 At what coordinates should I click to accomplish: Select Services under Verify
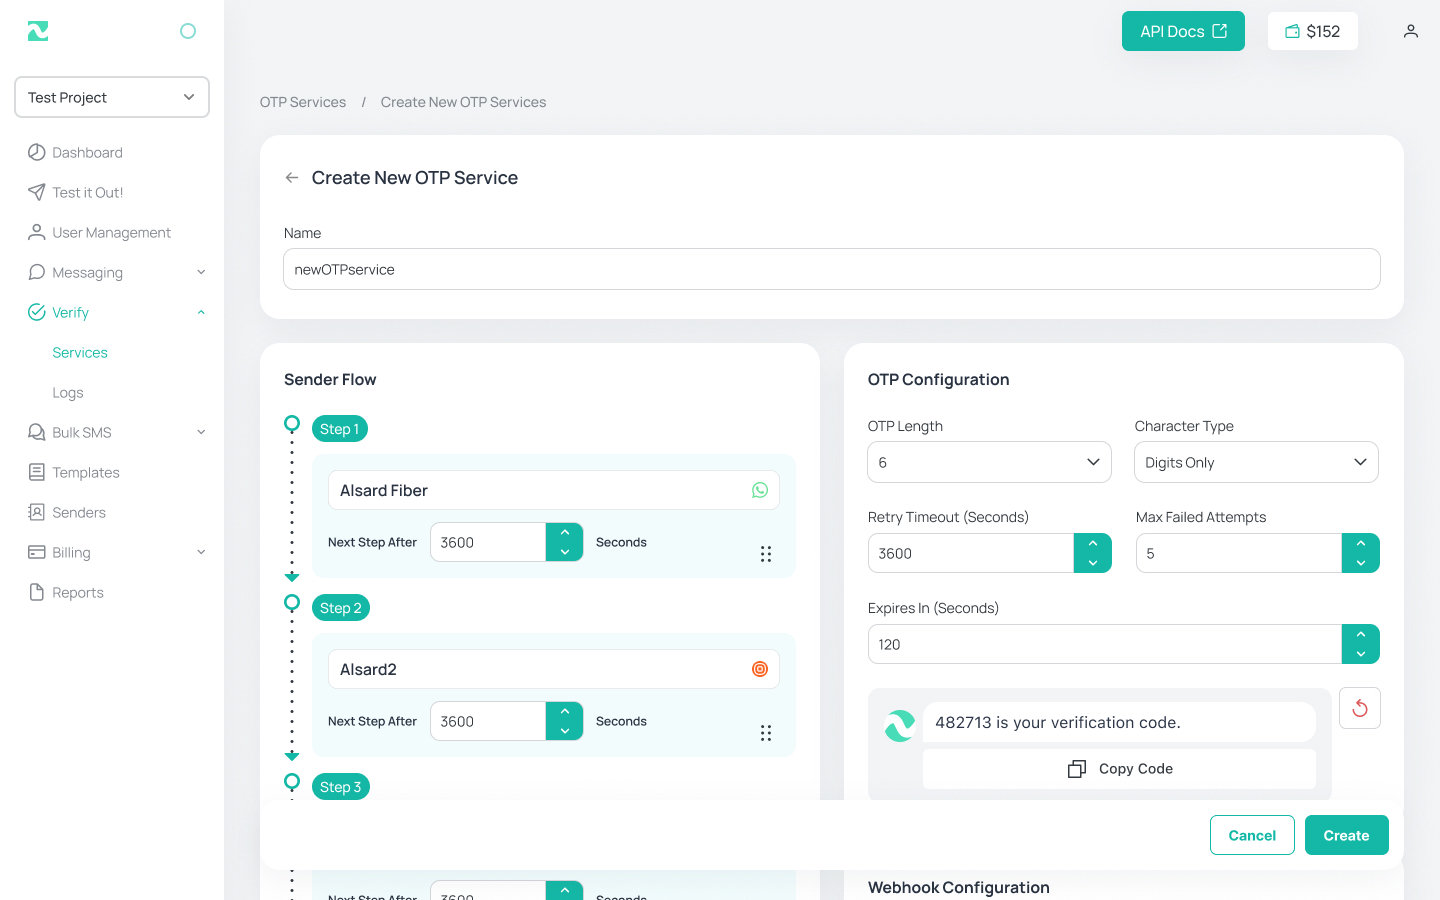pos(80,352)
